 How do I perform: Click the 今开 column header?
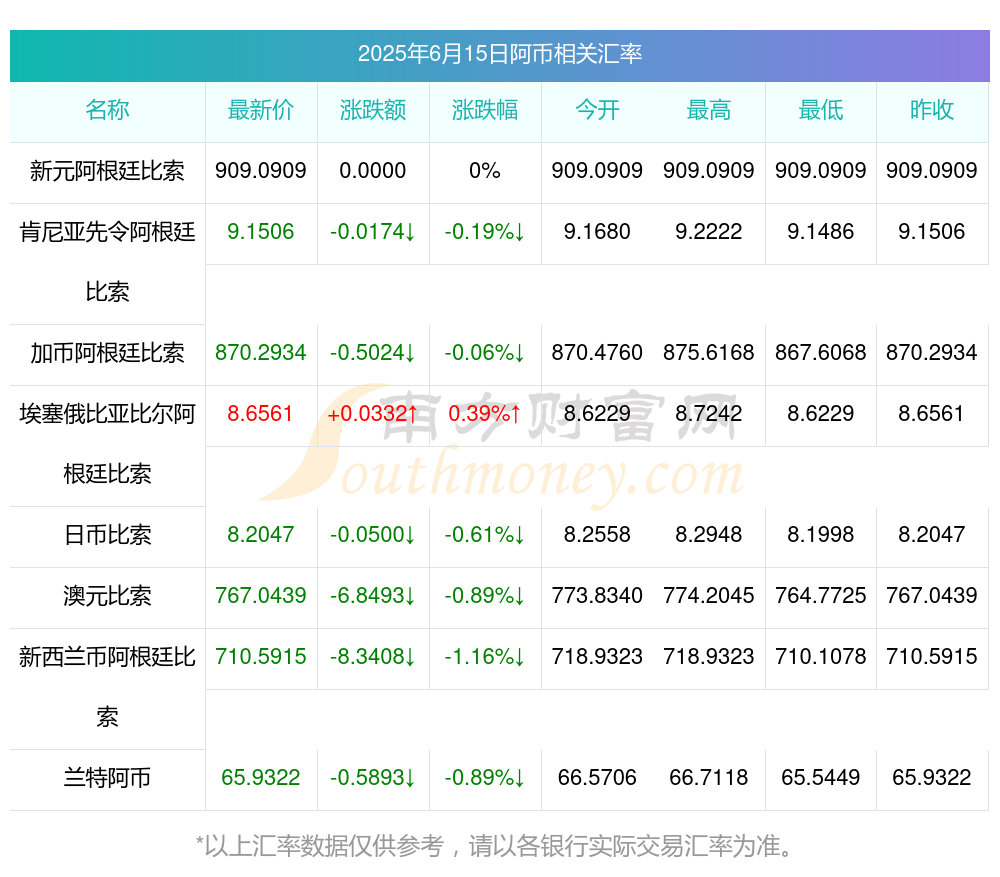tap(597, 110)
